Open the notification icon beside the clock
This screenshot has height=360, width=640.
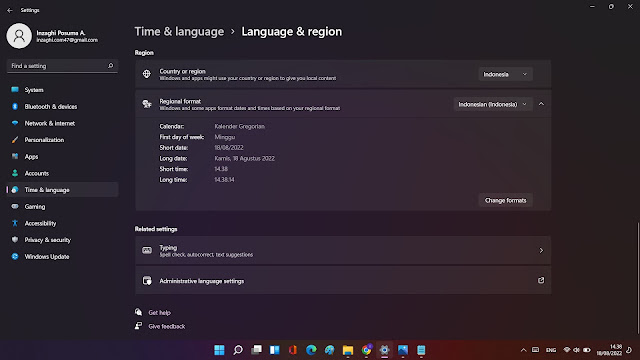tap(629, 350)
